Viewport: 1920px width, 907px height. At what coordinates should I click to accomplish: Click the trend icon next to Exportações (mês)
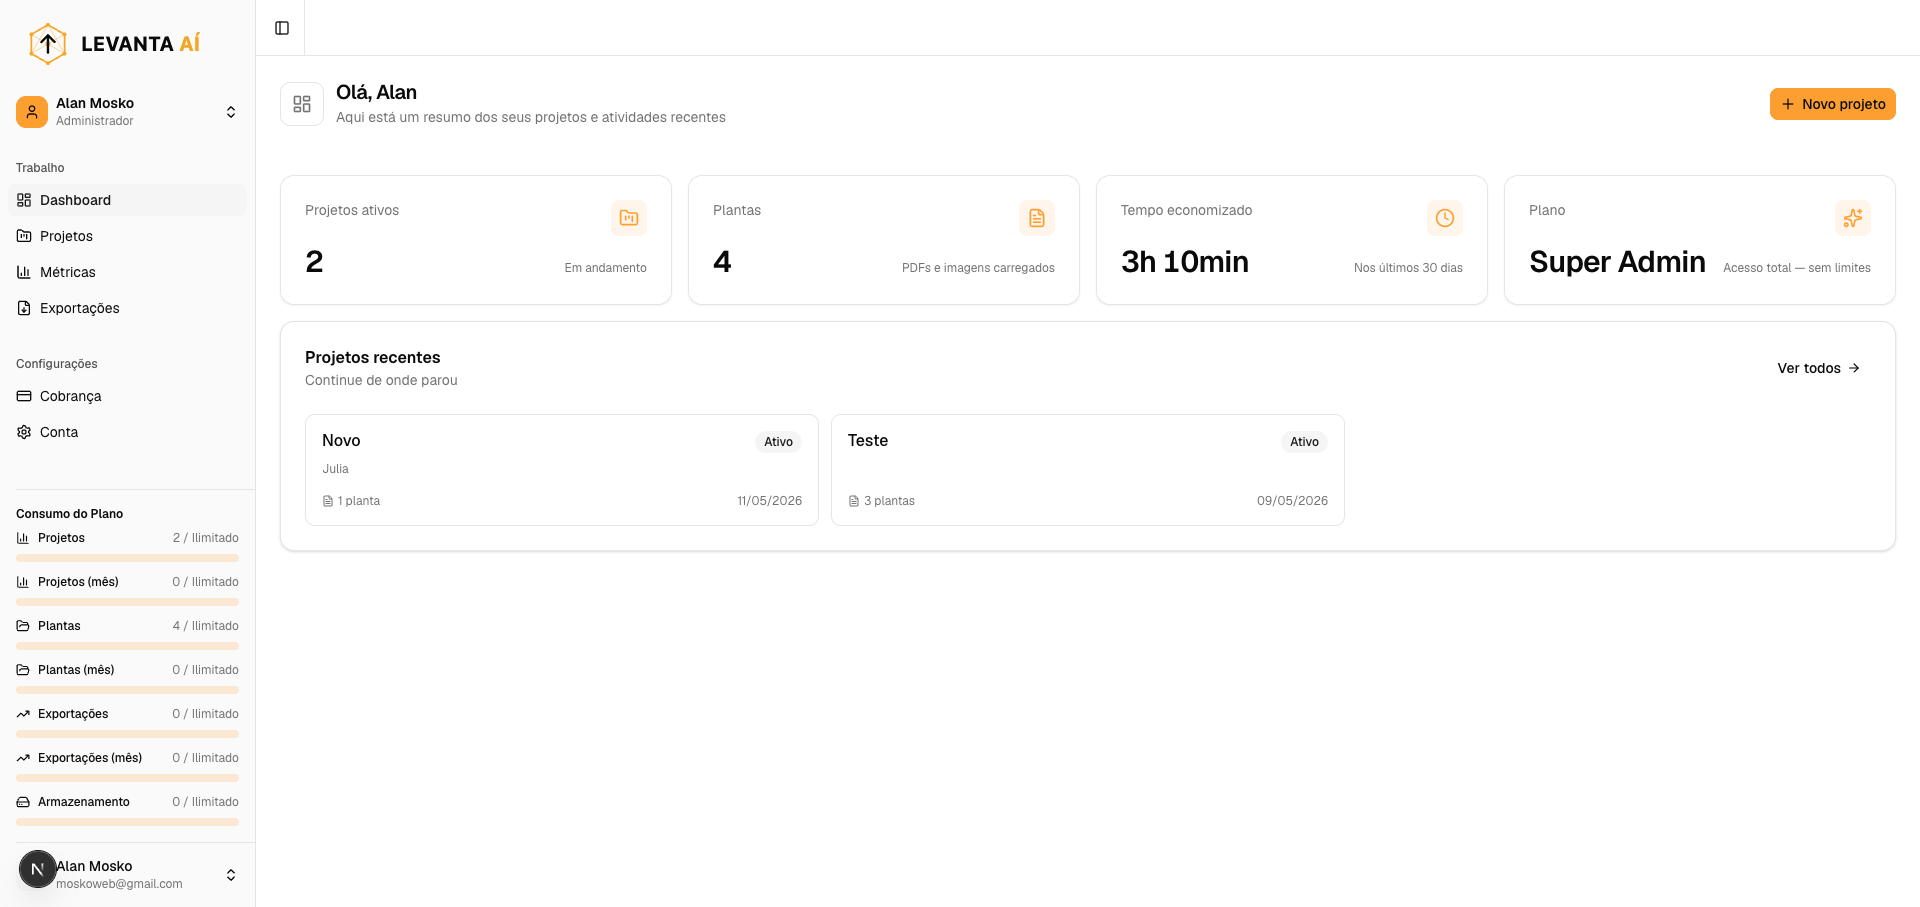click(x=23, y=758)
